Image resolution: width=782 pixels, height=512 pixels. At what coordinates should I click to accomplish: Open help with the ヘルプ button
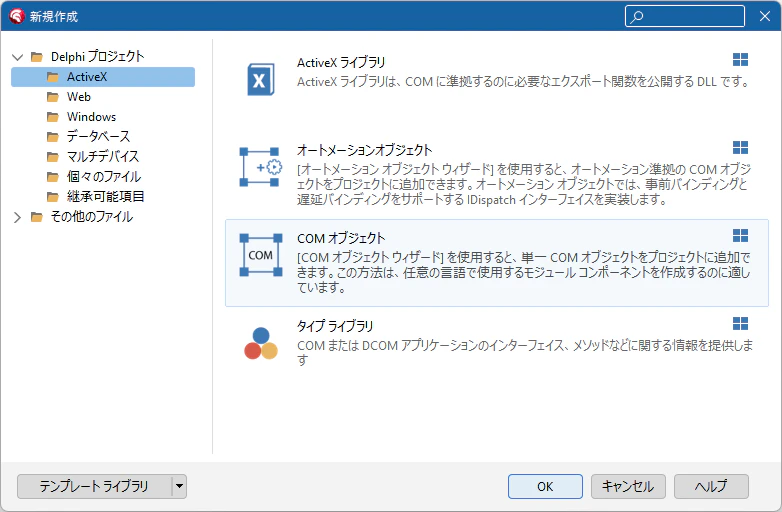(x=711, y=486)
